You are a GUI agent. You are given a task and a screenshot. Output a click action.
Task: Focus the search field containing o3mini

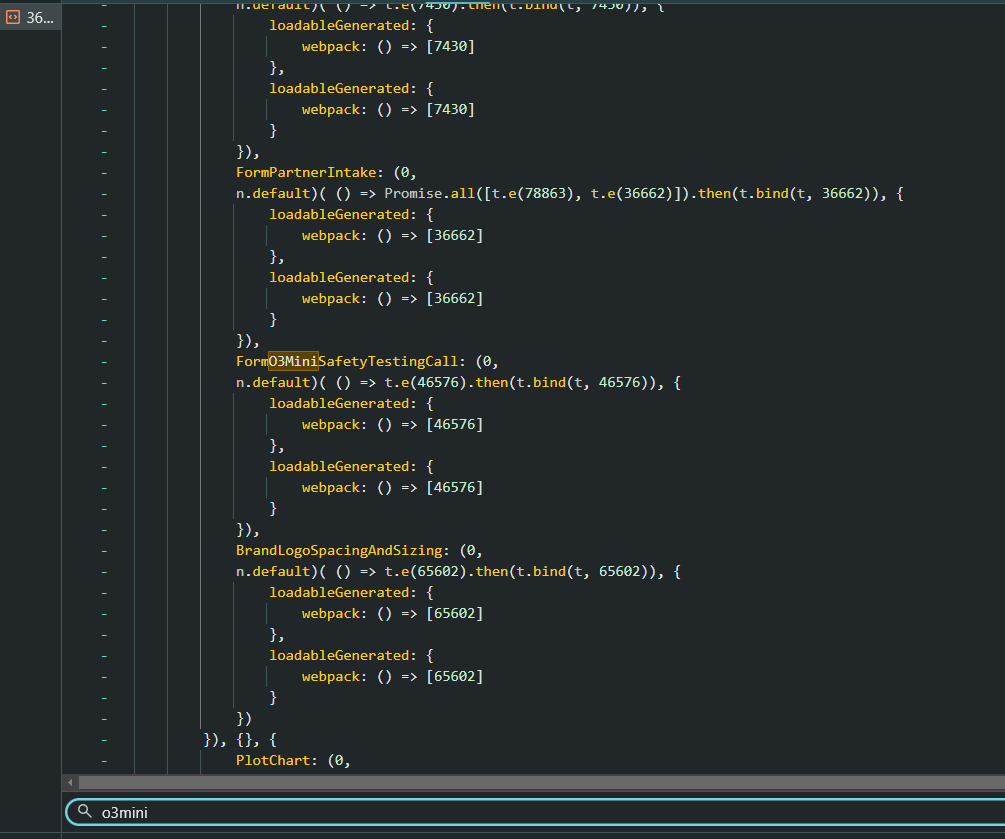click(x=535, y=812)
